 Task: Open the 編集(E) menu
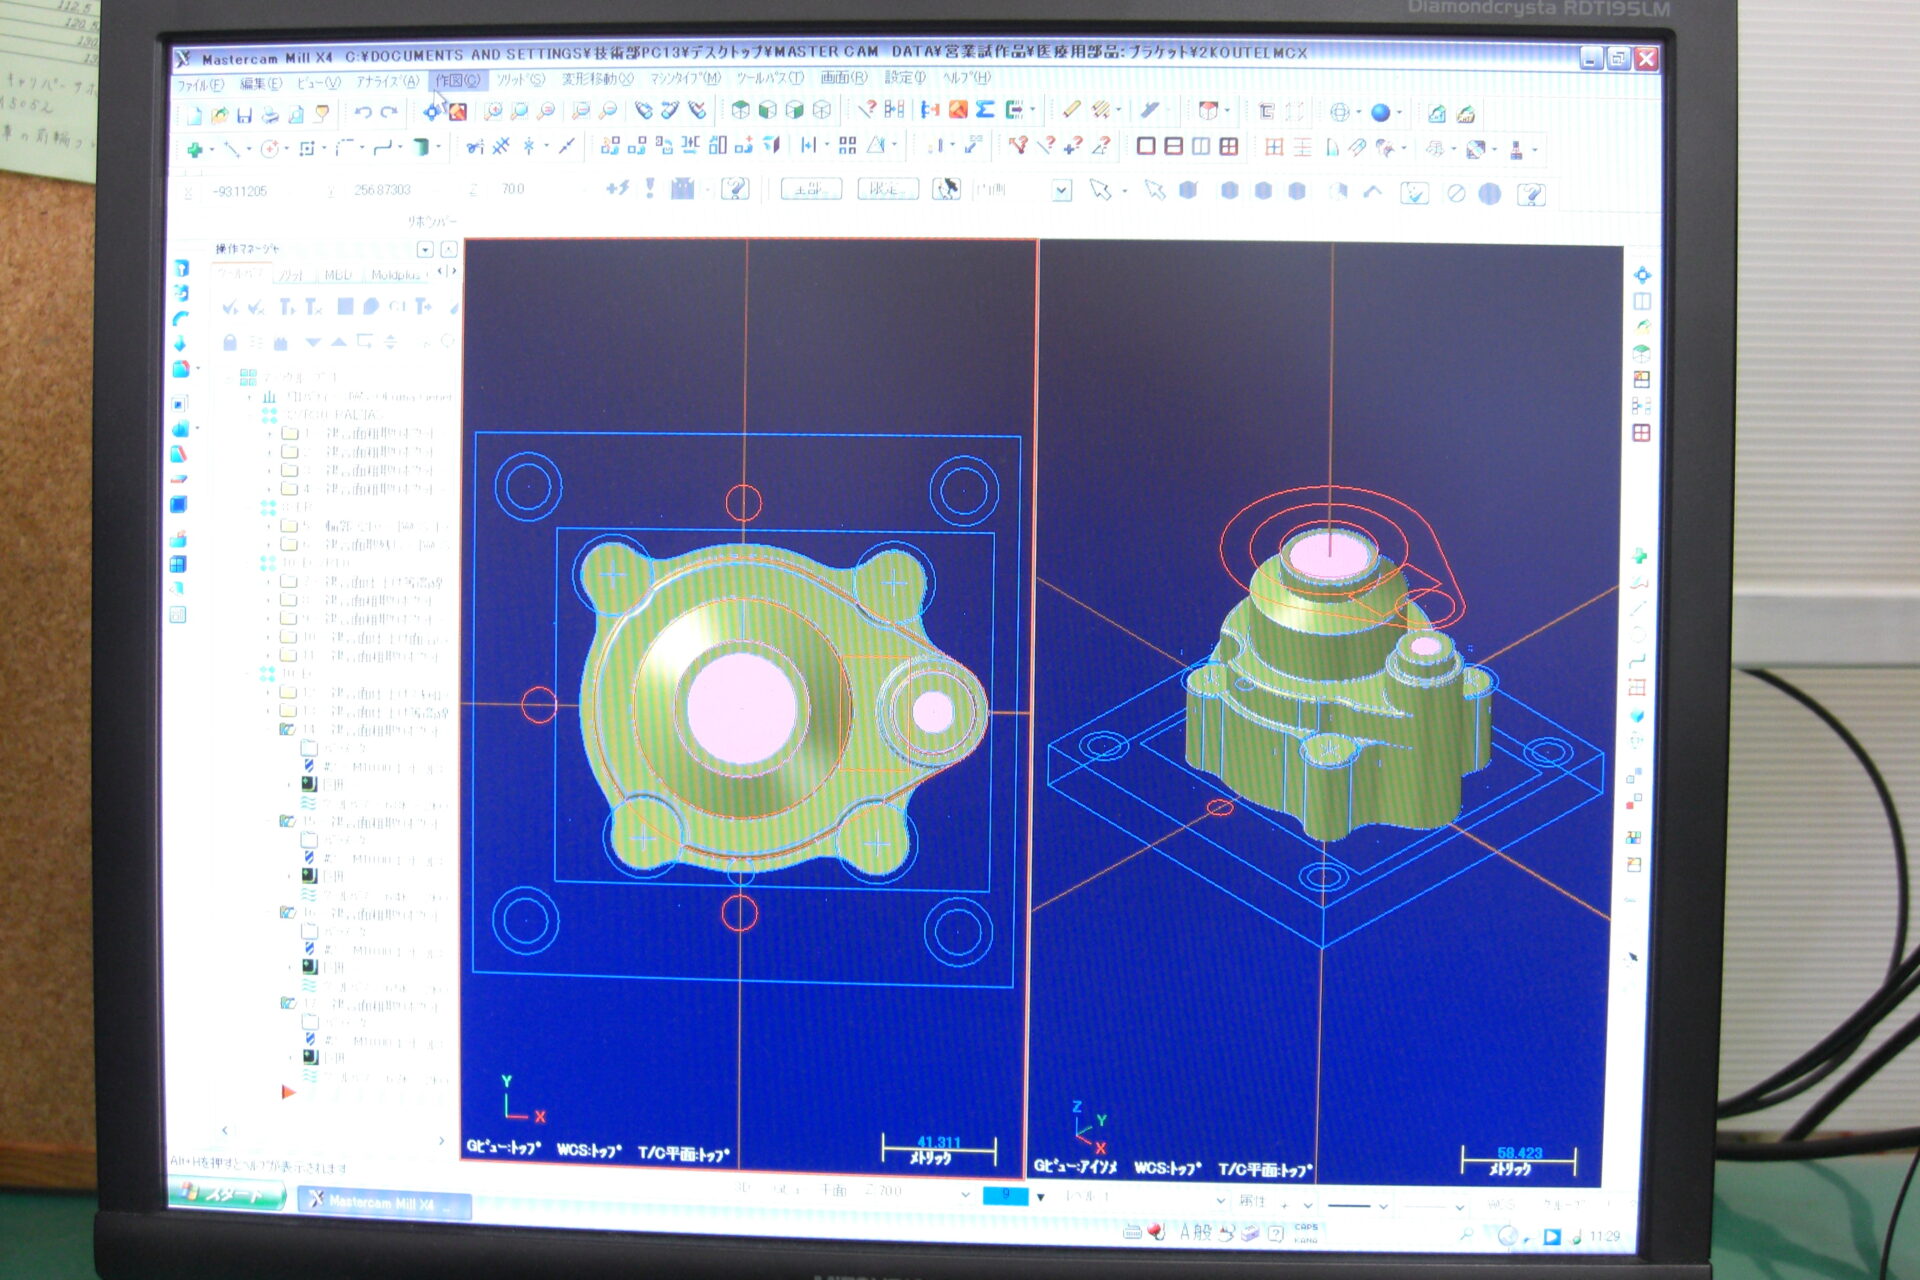[x=261, y=84]
